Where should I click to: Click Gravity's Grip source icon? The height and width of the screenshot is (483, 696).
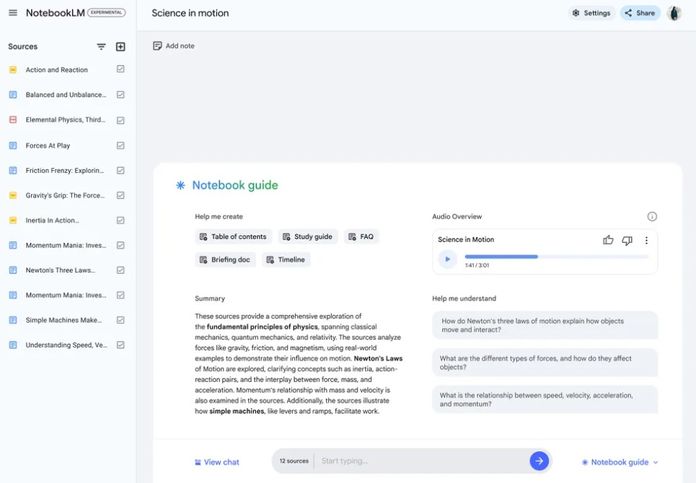click(13, 195)
